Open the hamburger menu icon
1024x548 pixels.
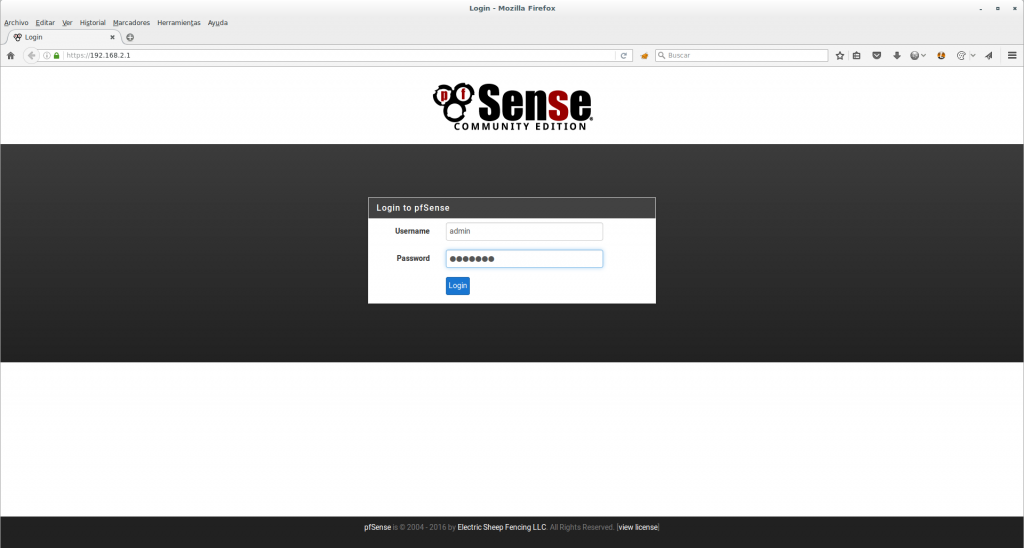click(x=1013, y=56)
